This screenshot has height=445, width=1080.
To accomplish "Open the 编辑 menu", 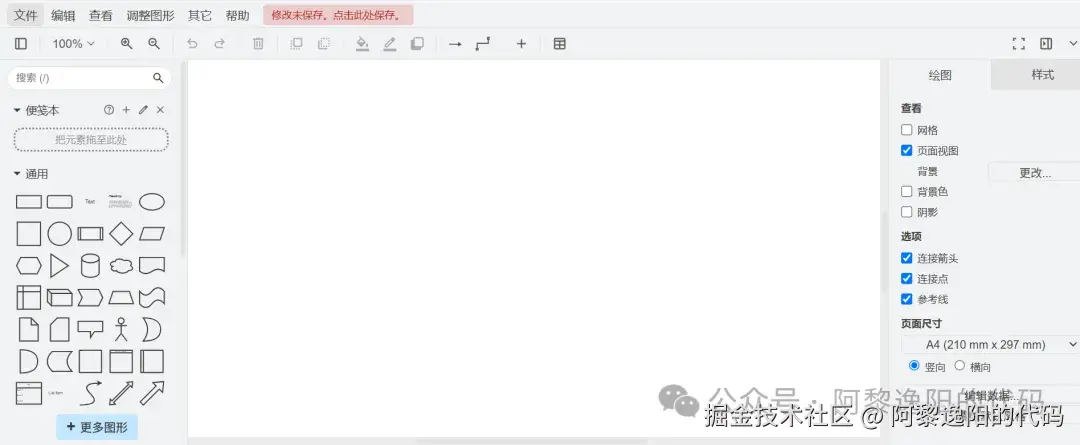I will (63, 15).
